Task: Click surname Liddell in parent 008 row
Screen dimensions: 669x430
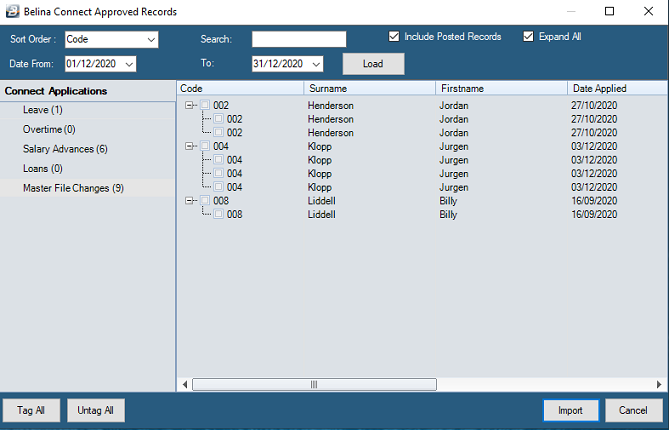Action: coord(321,201)
